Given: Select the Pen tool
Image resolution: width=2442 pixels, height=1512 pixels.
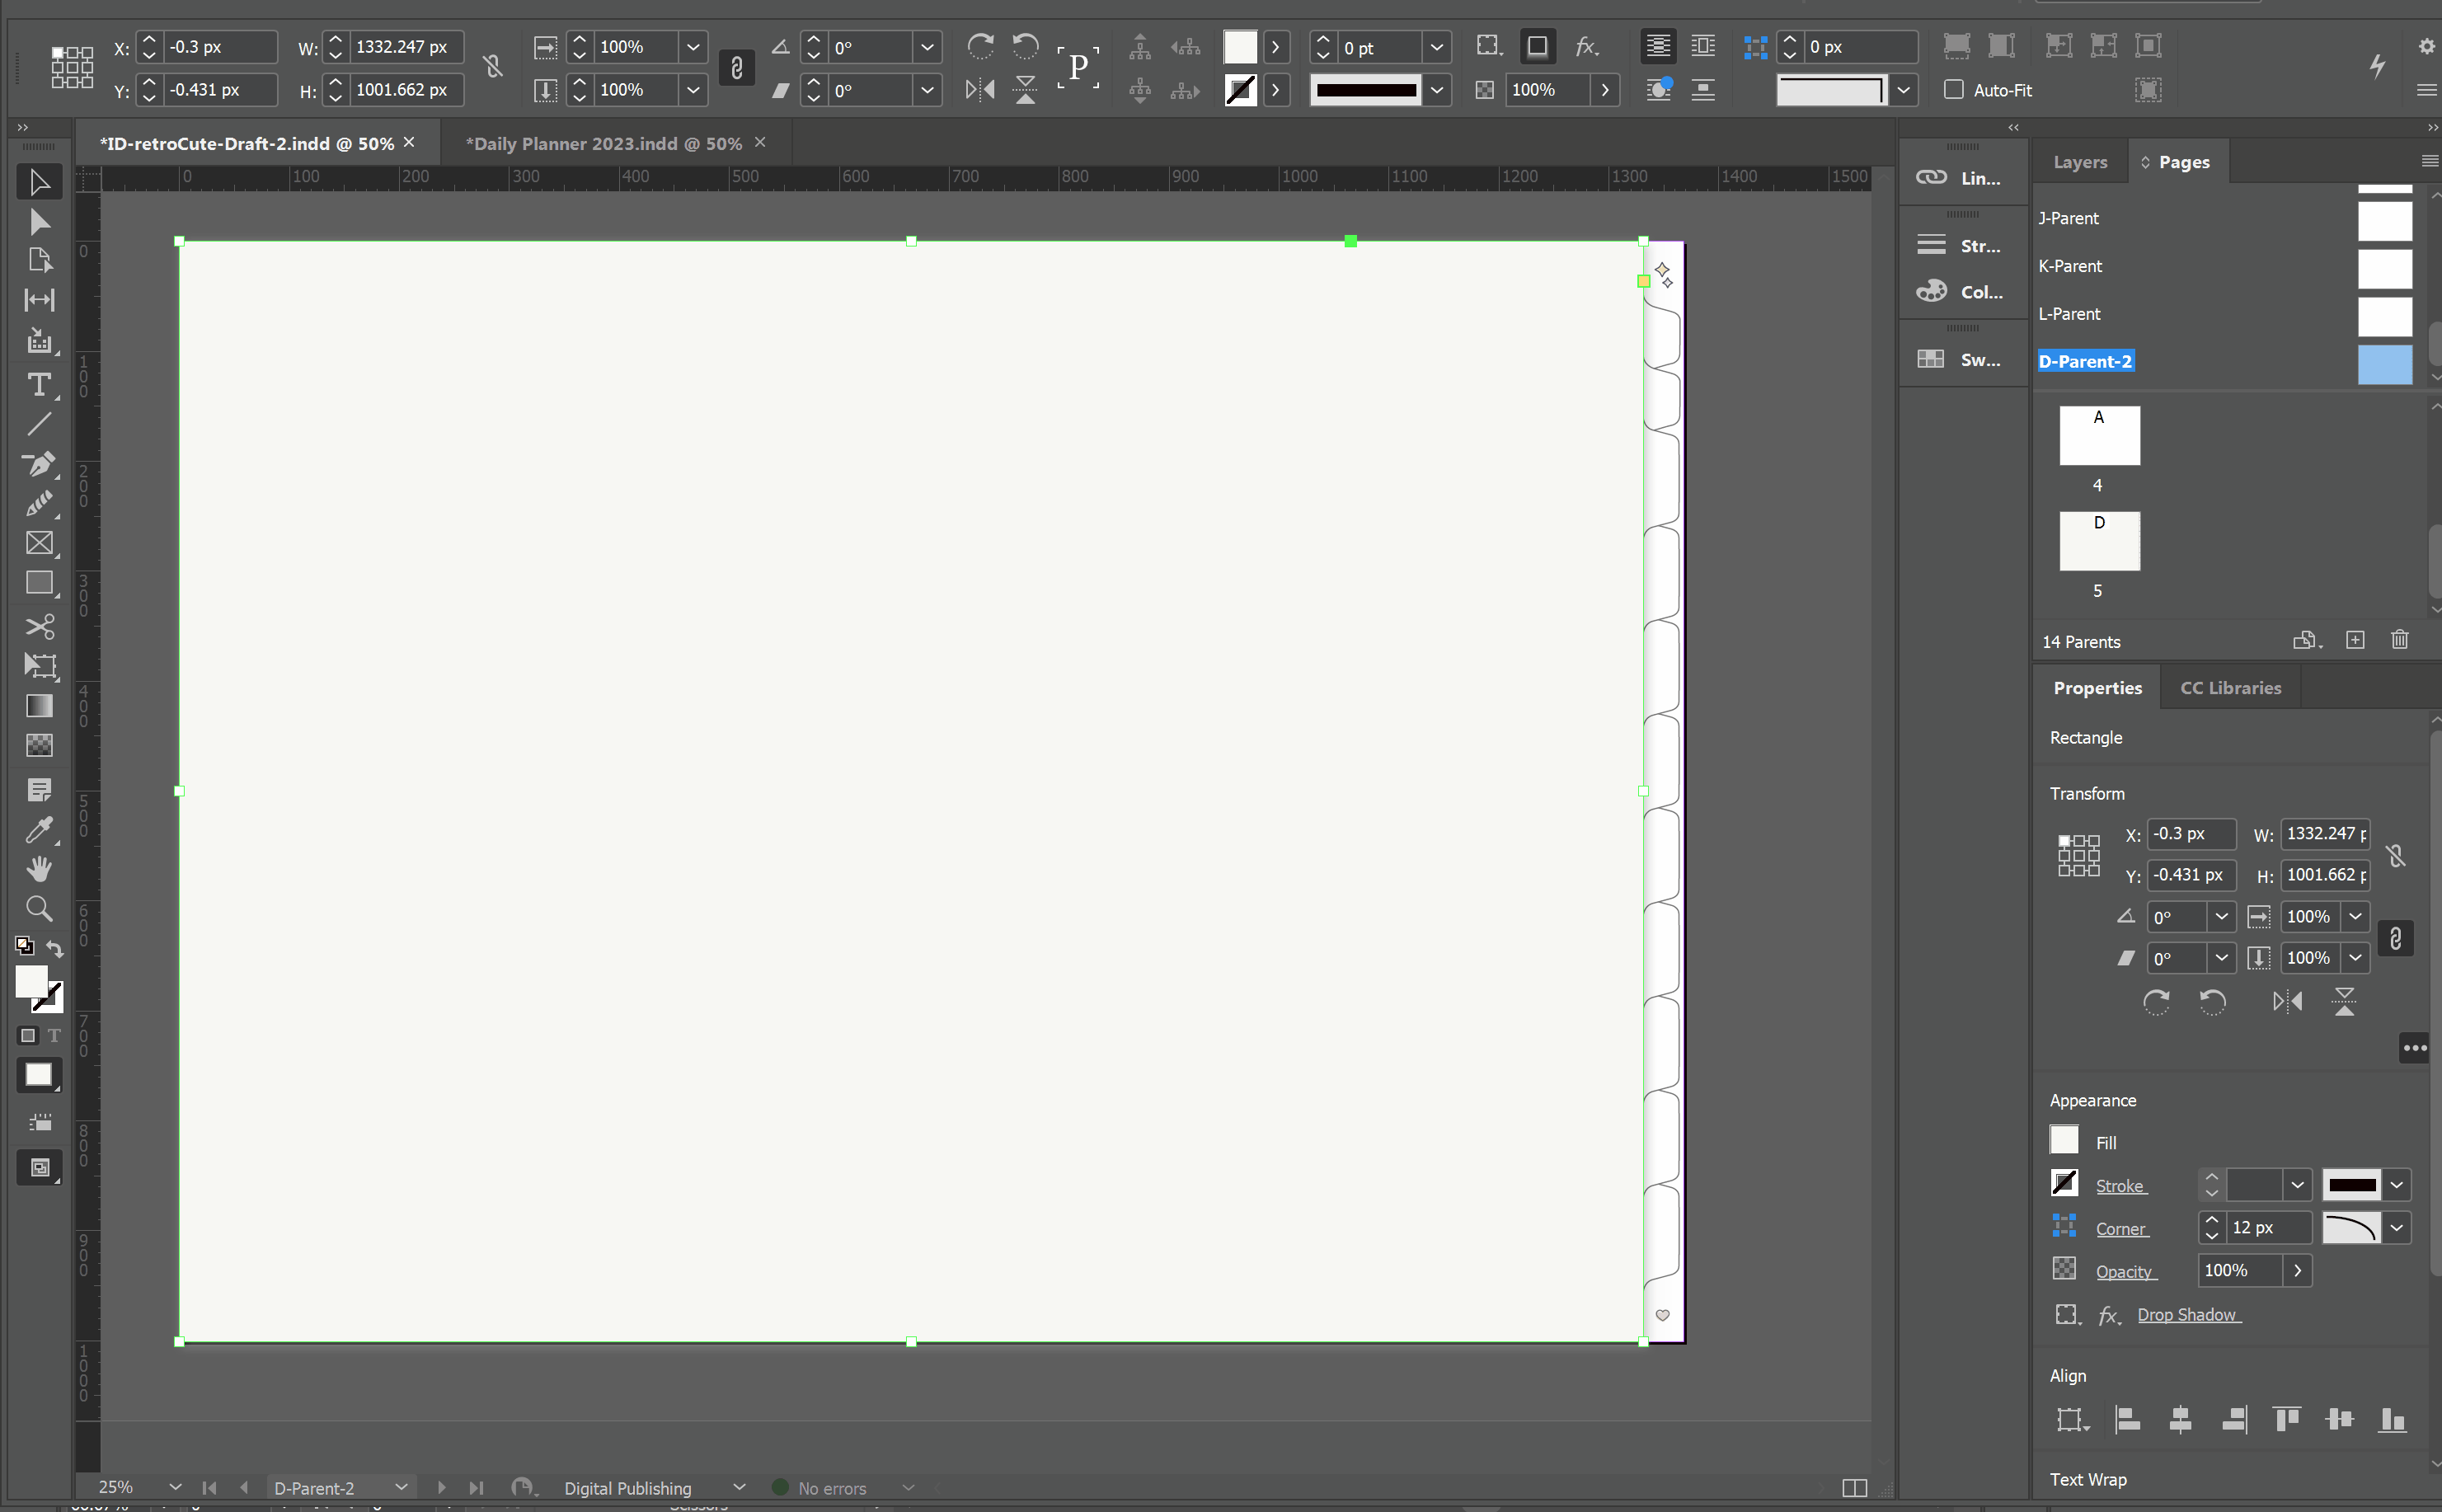Looking at the screenshot, I should point(39,464).
